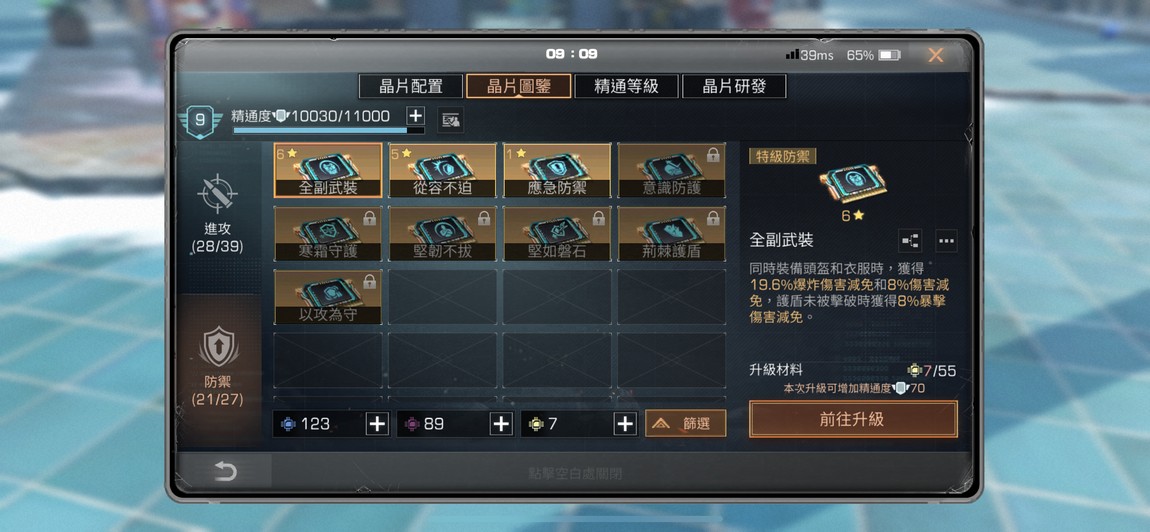The width and height of the screenshot is (1150, 532).
Task: Select the locked 寒霜守護 chip
Action: tap(328, 233)
